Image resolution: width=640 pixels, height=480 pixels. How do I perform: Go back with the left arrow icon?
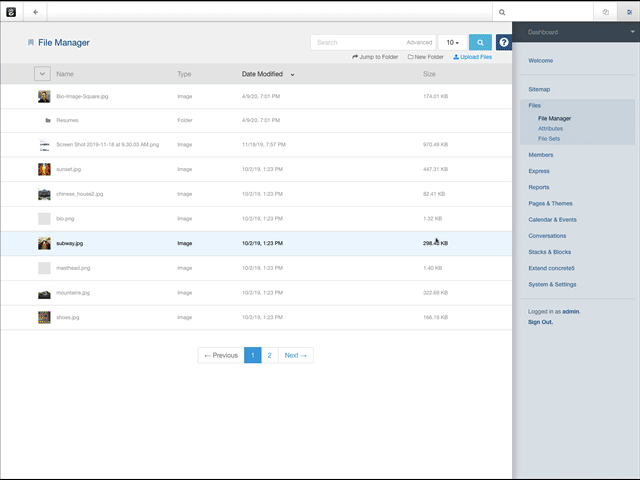(x=36, y=12)
